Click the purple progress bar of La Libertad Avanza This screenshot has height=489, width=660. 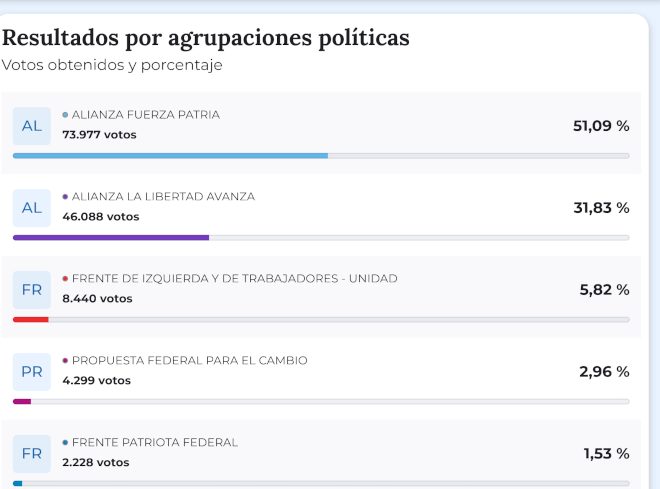tap(110, 238)
